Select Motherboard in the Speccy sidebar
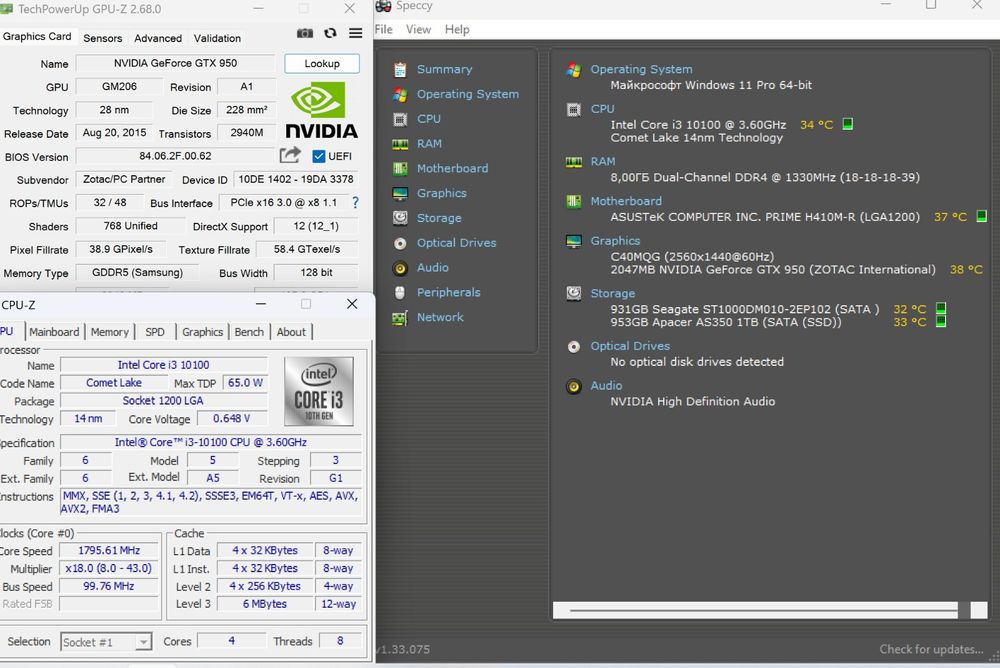 (452, 168)
